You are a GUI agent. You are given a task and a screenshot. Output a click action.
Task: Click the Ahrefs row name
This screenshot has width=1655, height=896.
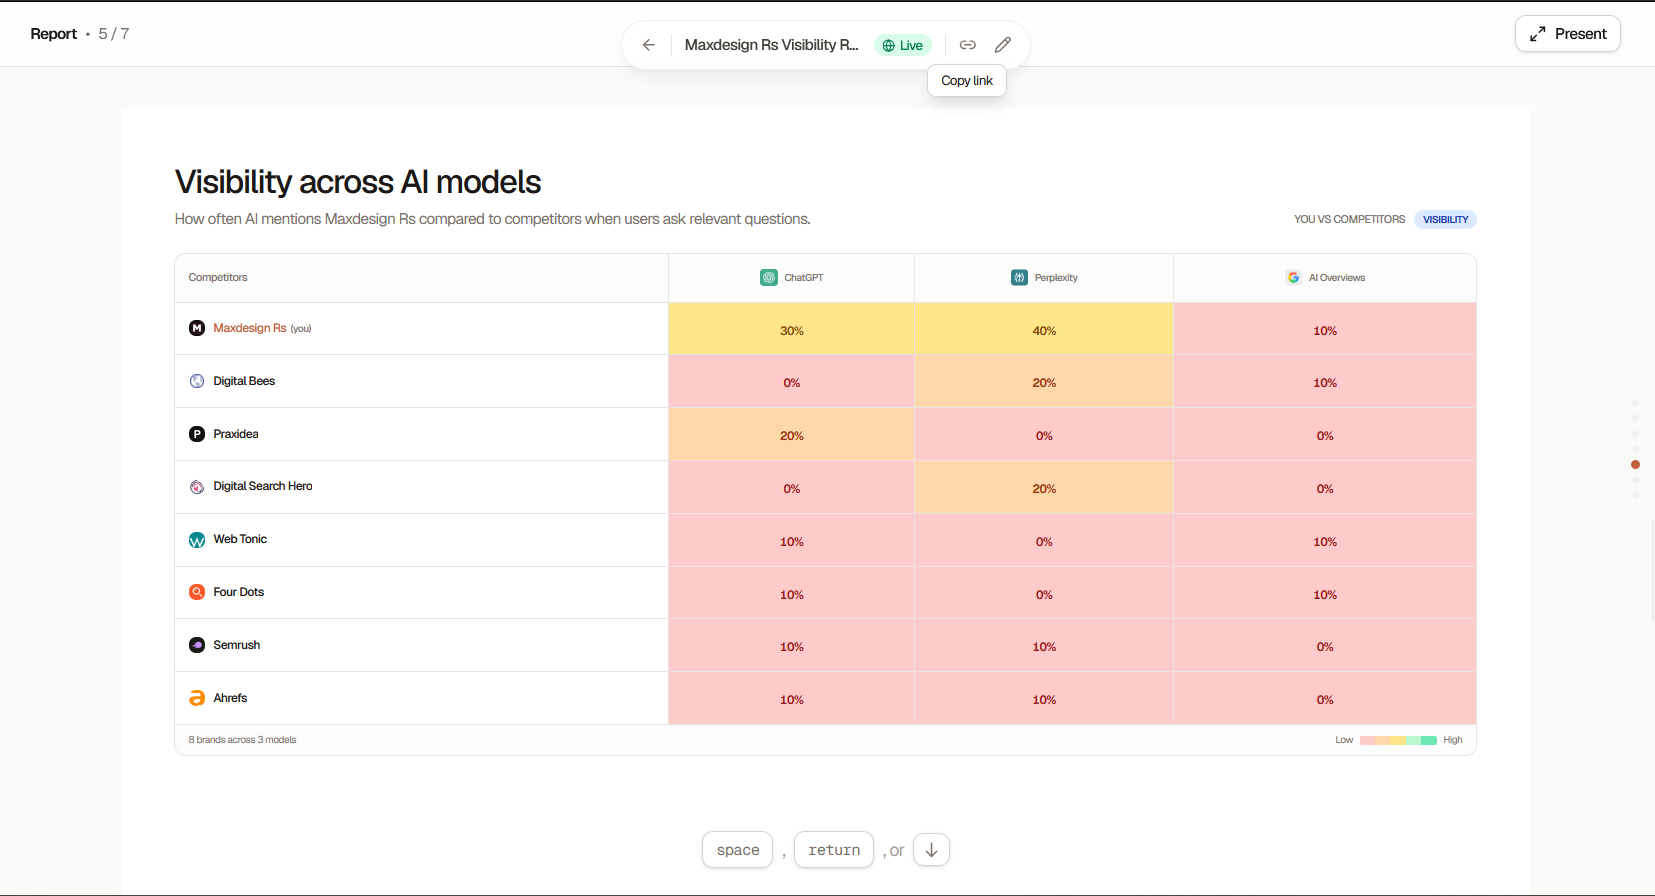tap(230, 698)
